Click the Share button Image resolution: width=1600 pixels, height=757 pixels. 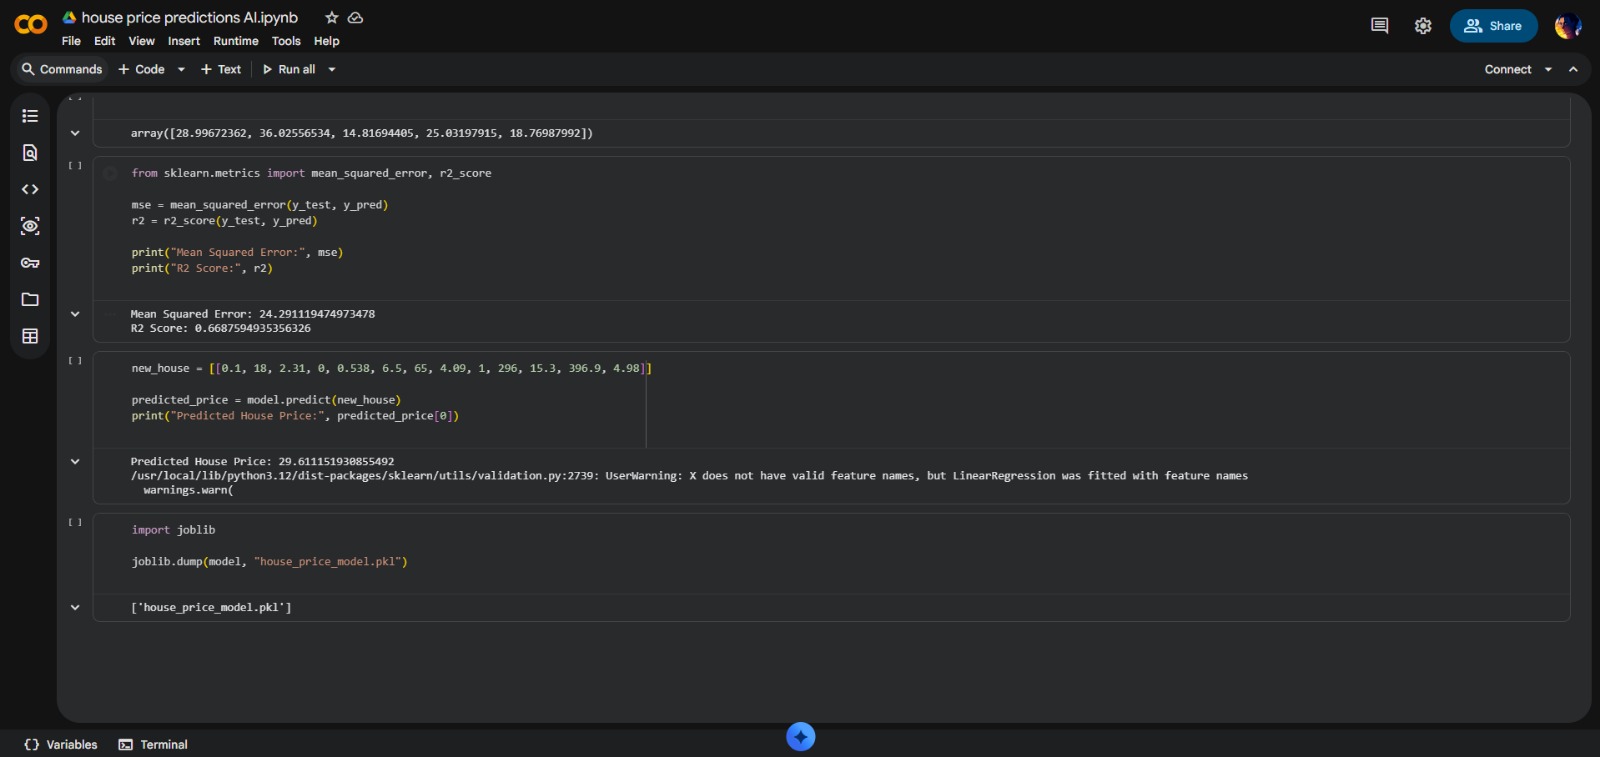coord(1493,26)
